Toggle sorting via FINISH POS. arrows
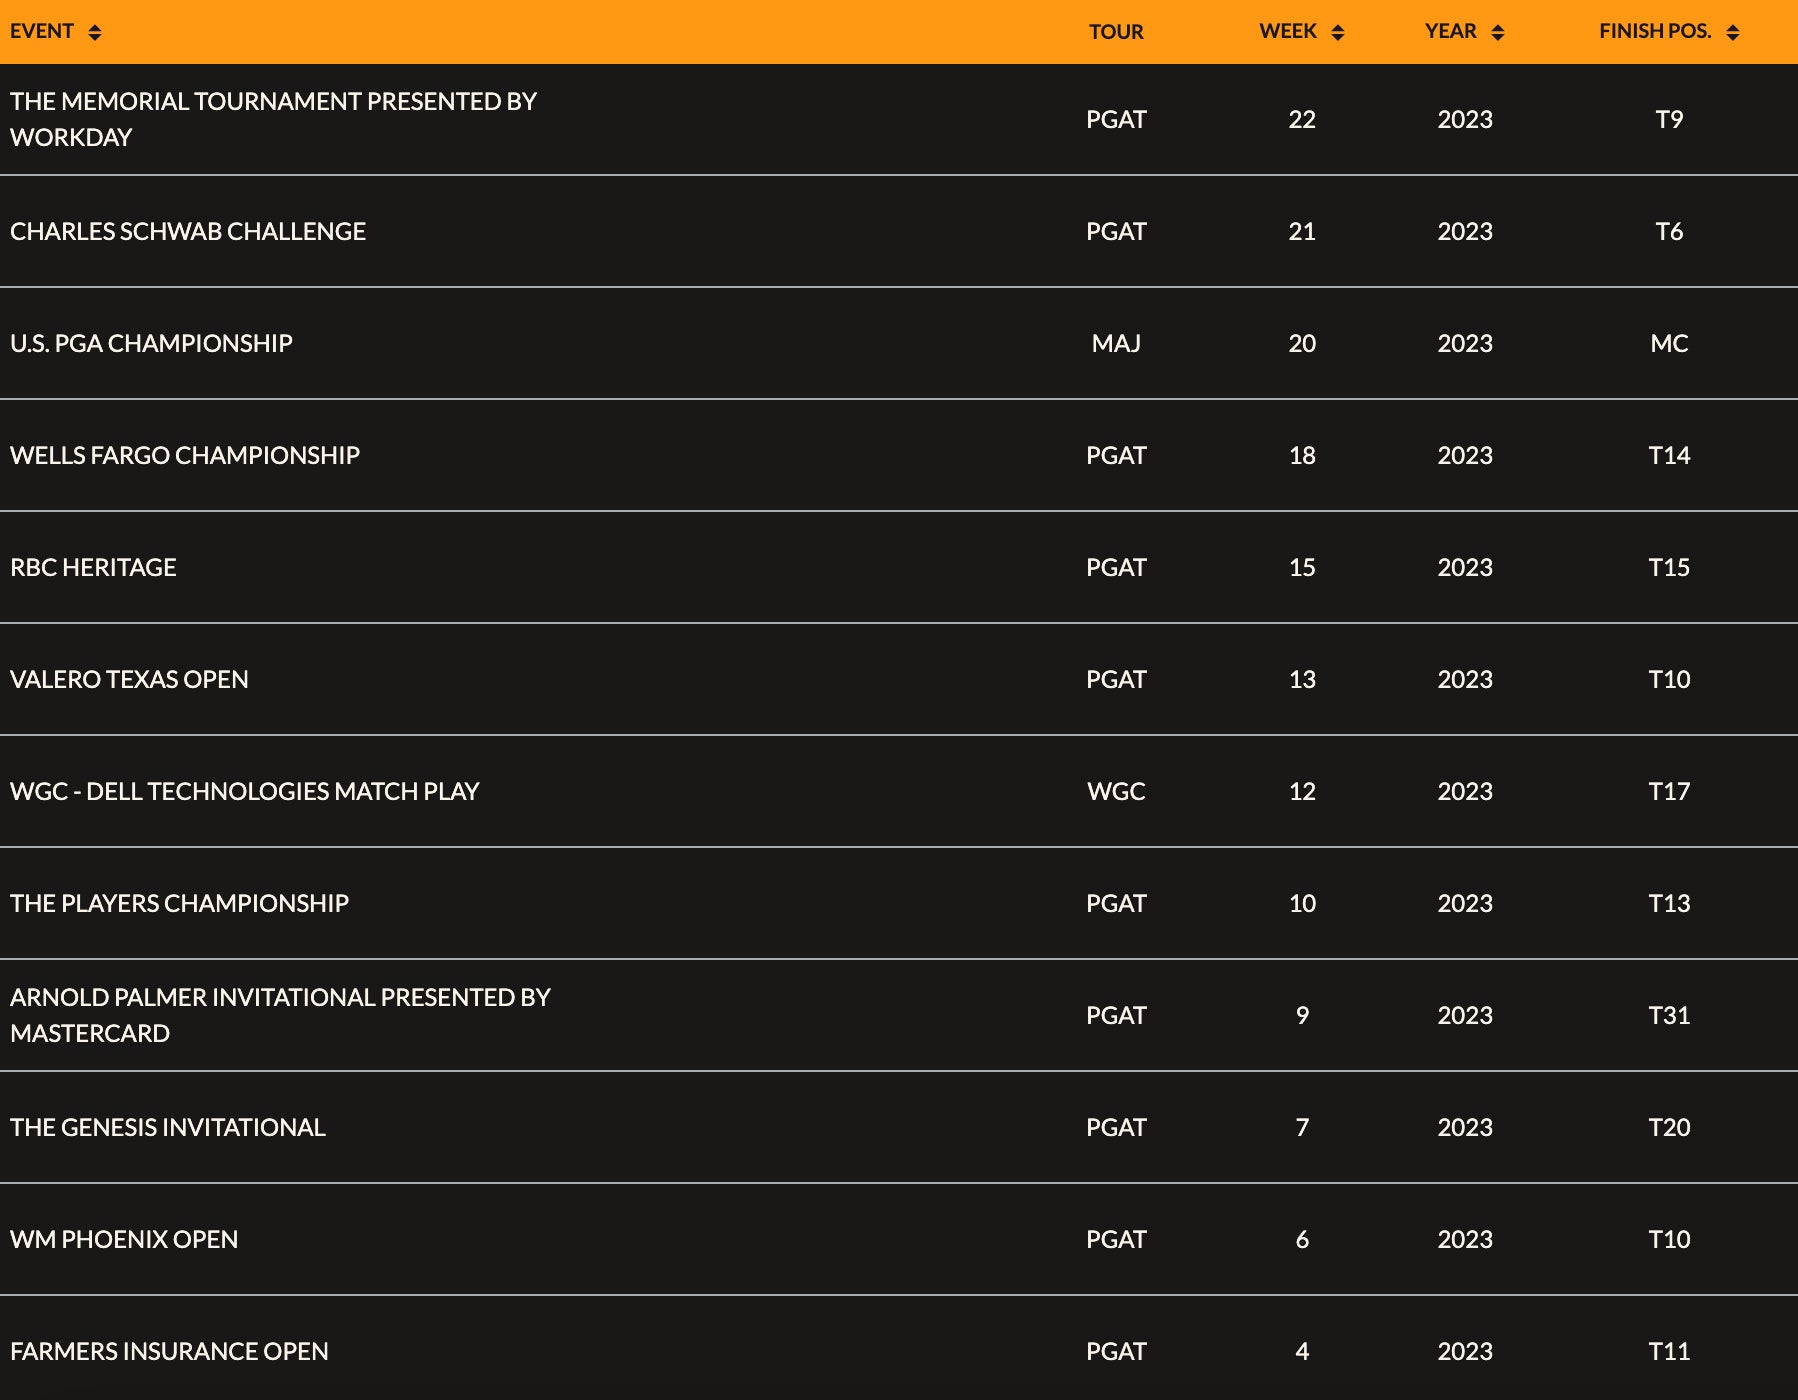This screenshot has width=1798, height=1400. (1733, 32)
